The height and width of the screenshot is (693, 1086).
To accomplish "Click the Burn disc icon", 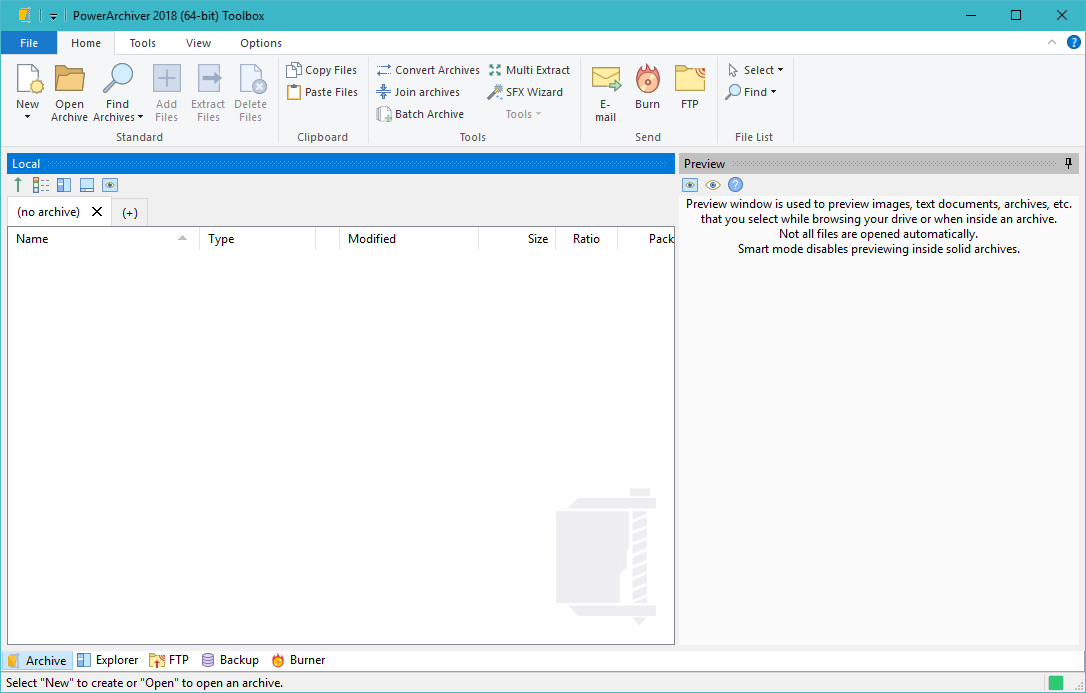I will [648, 78].
